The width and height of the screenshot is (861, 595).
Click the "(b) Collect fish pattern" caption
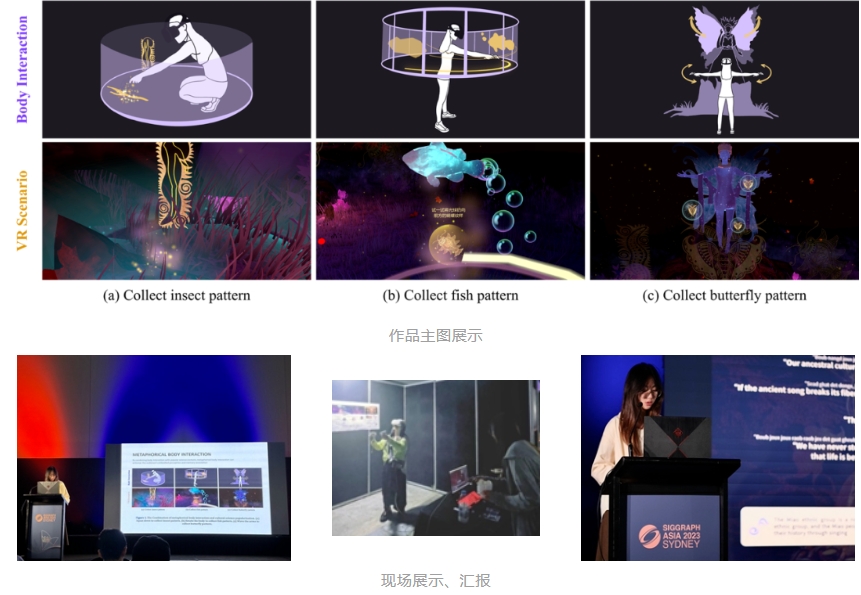coord(449,296)
